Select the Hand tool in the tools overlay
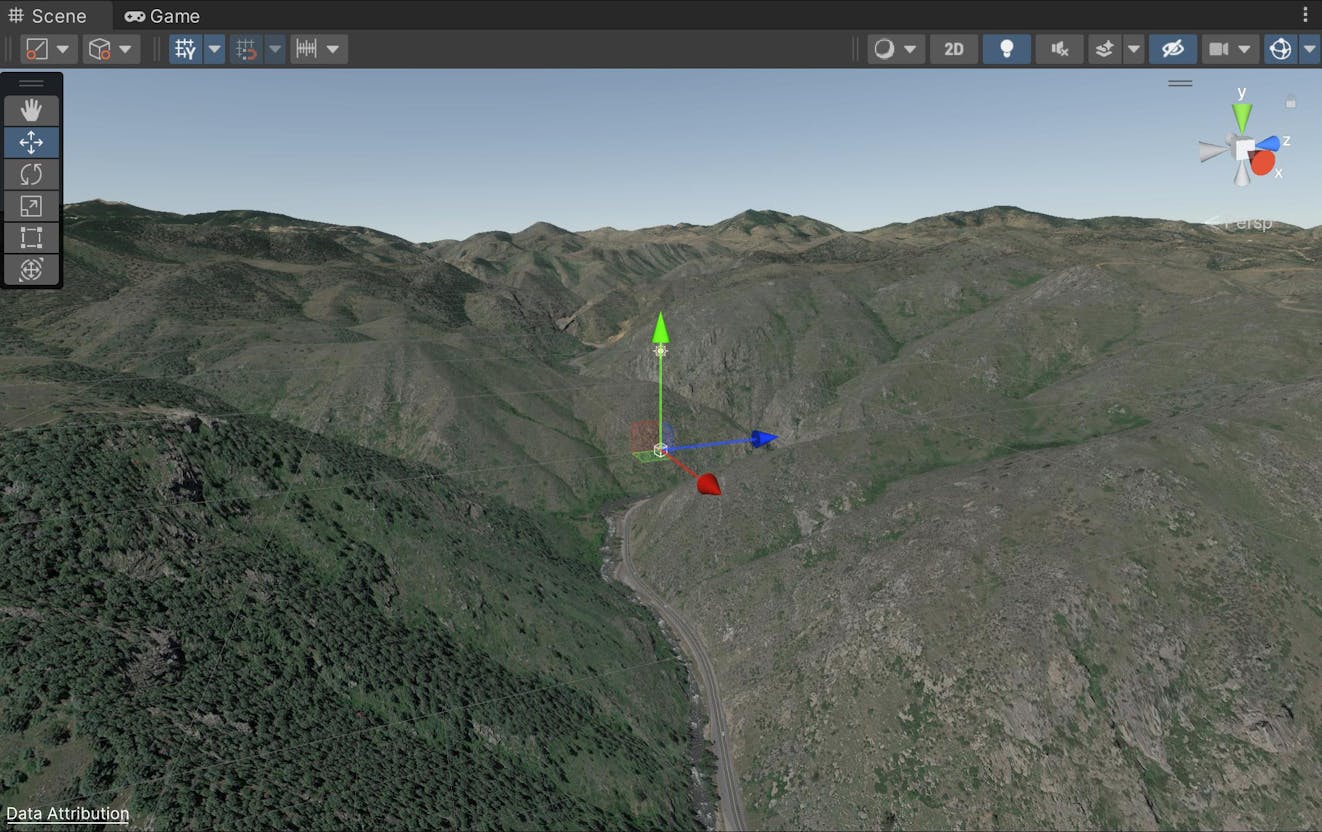Image resolution: width=1322 pixels, height=832 pixels. 32,109
